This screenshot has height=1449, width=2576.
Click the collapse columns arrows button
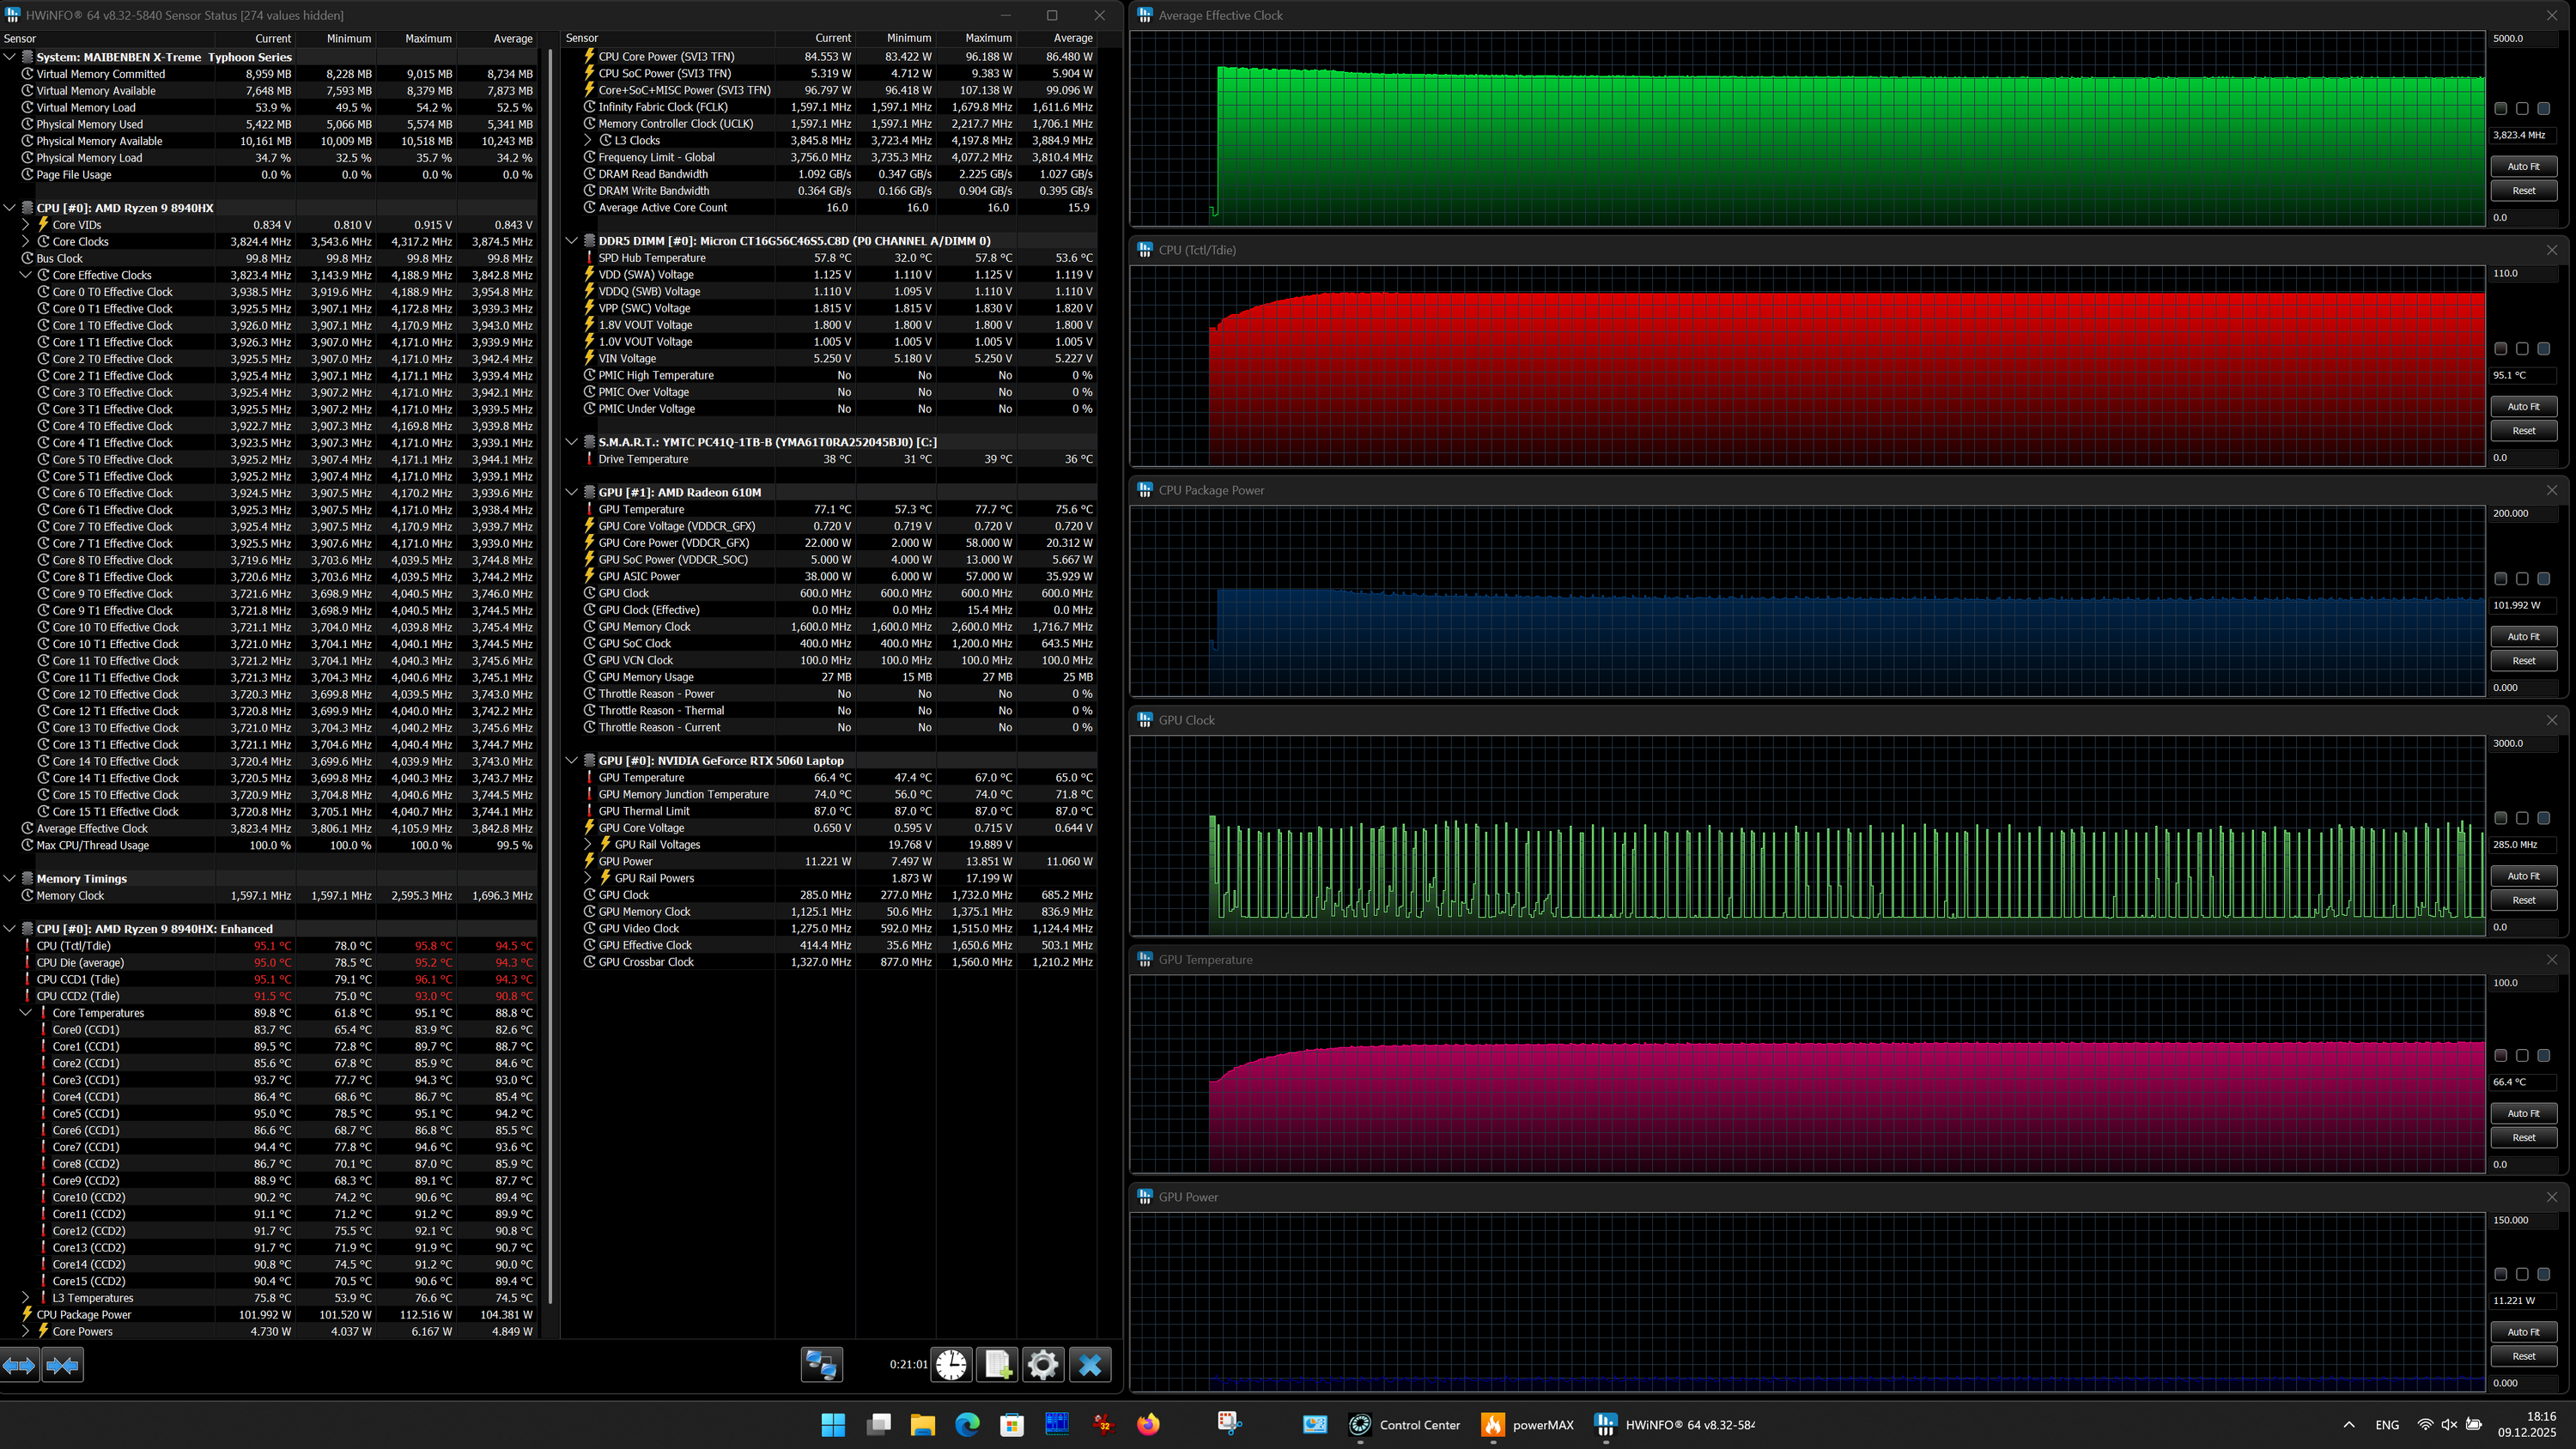(62, 1365)
